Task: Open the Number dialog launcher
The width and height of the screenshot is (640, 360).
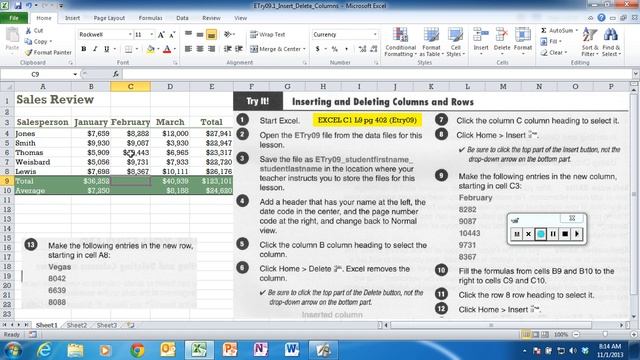Action: click(x=376, y=63)
